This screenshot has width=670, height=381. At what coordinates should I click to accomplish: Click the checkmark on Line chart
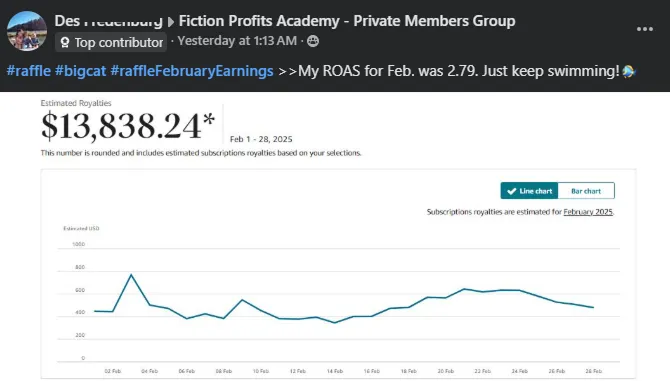click(511, 191)
